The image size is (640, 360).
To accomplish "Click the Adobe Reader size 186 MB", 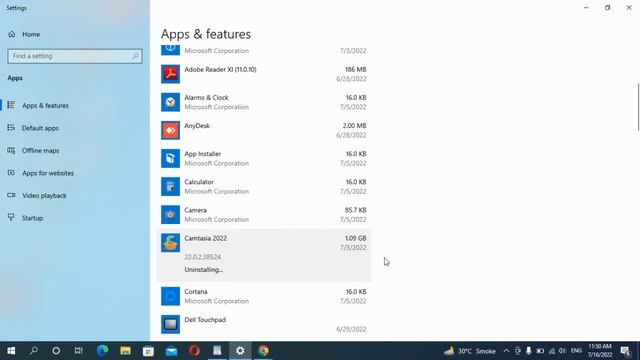I will (356, 70).
